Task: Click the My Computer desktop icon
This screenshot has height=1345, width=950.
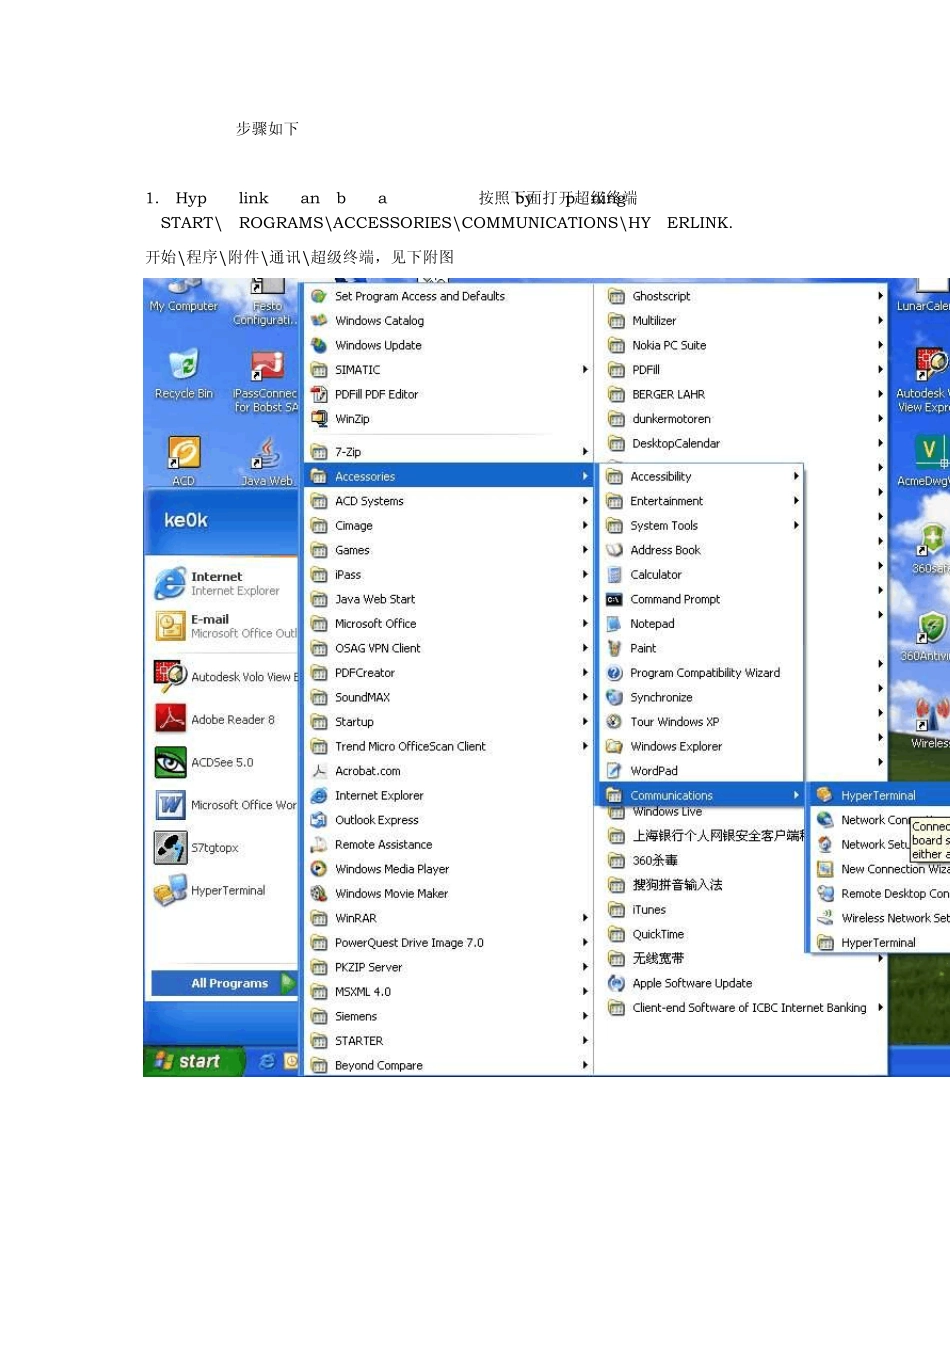Action: coord(183,295)
